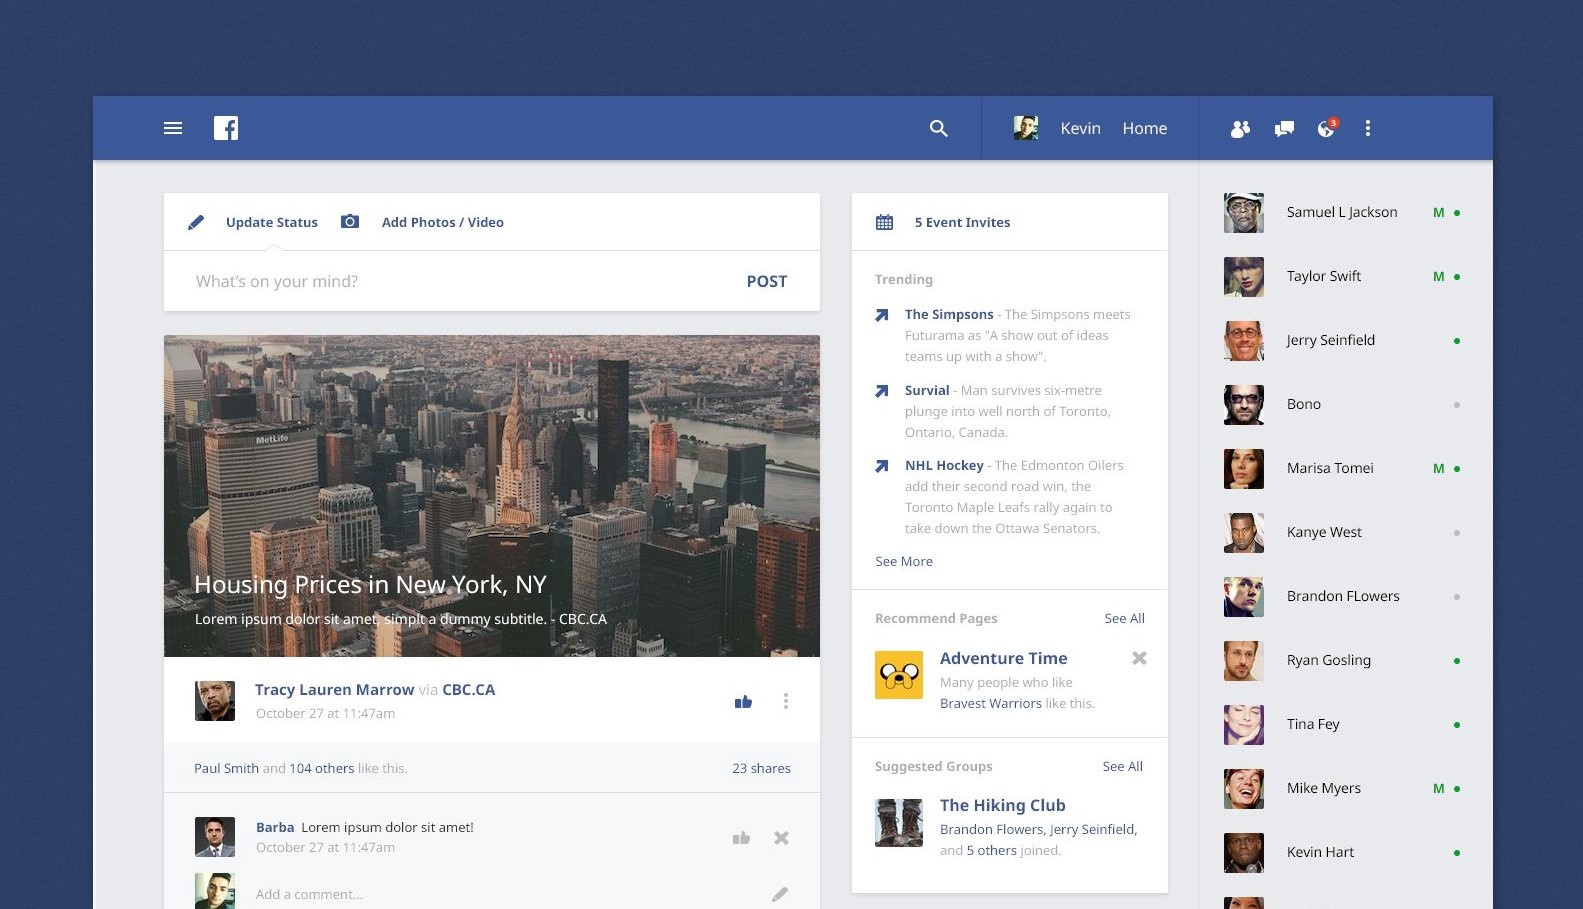Dismiss Adventure Time recommendation

(1139, 658)
